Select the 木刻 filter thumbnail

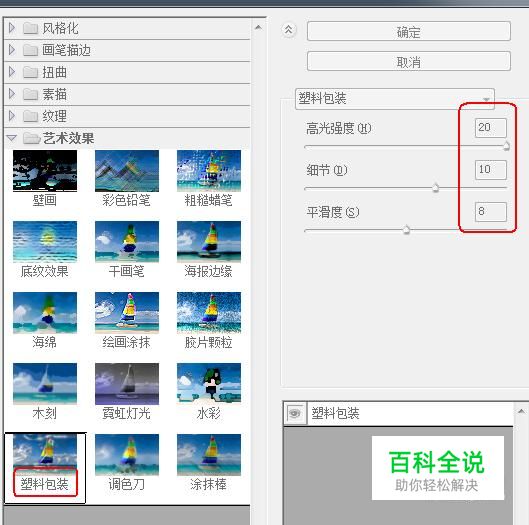pyautogui.click(x=45, y=384)
